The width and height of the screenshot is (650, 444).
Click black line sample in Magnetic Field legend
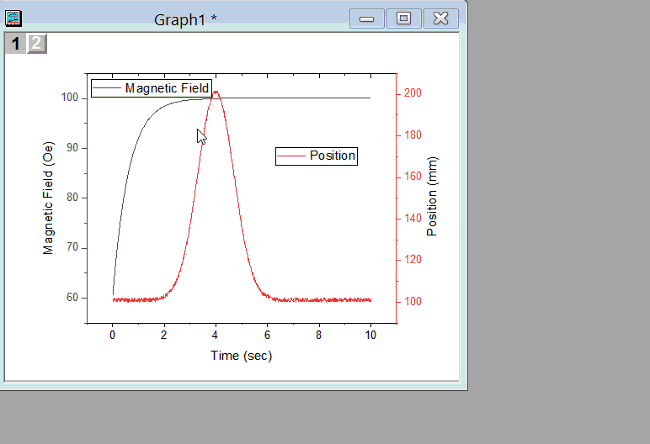click(107, 89)
